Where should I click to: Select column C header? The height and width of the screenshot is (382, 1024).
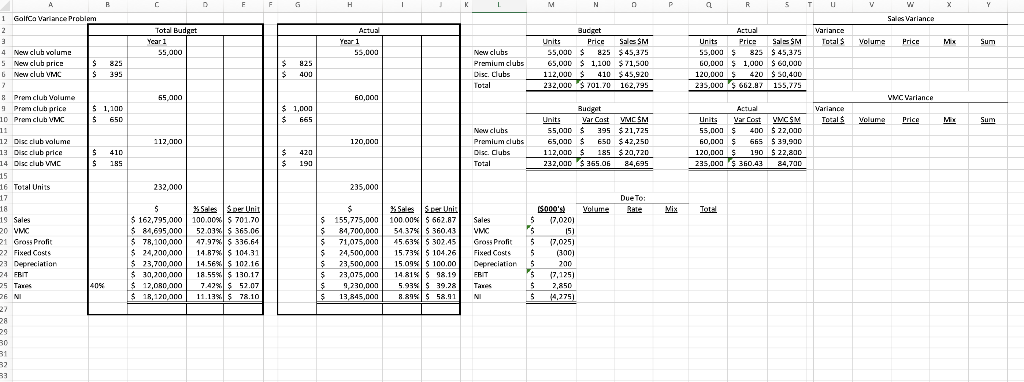coord(157,5)
